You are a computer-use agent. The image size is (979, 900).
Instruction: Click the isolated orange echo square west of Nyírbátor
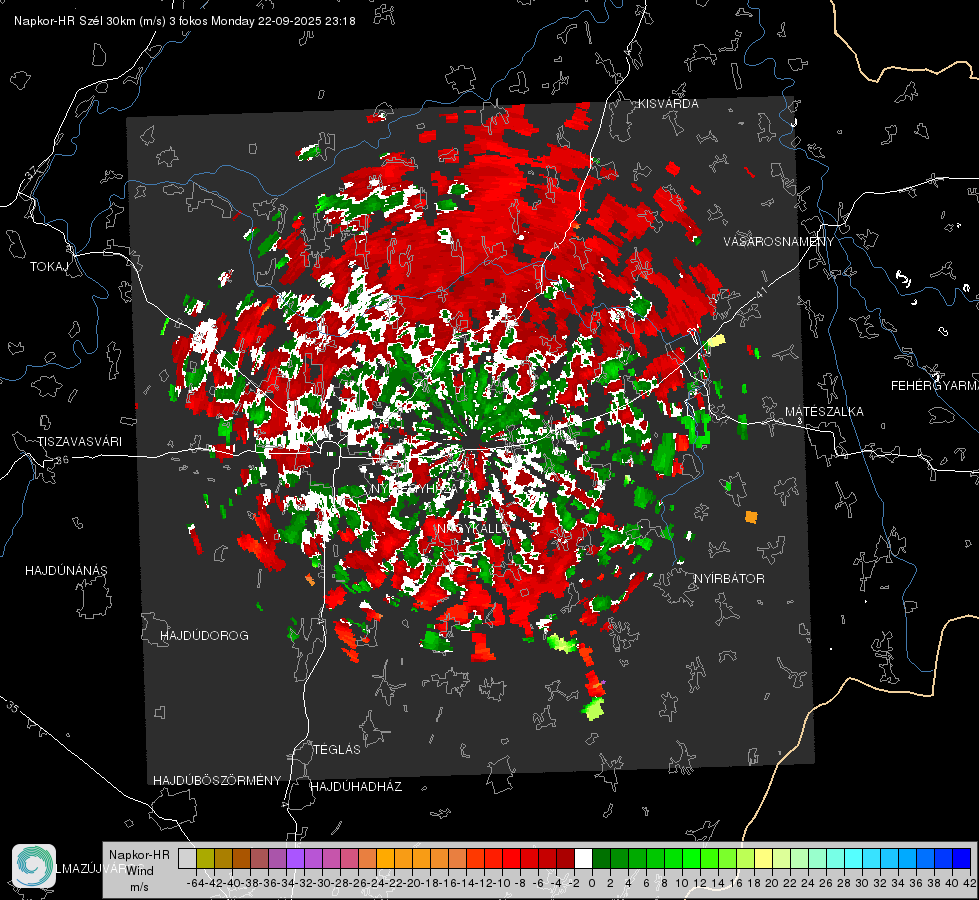coord(751,517)
